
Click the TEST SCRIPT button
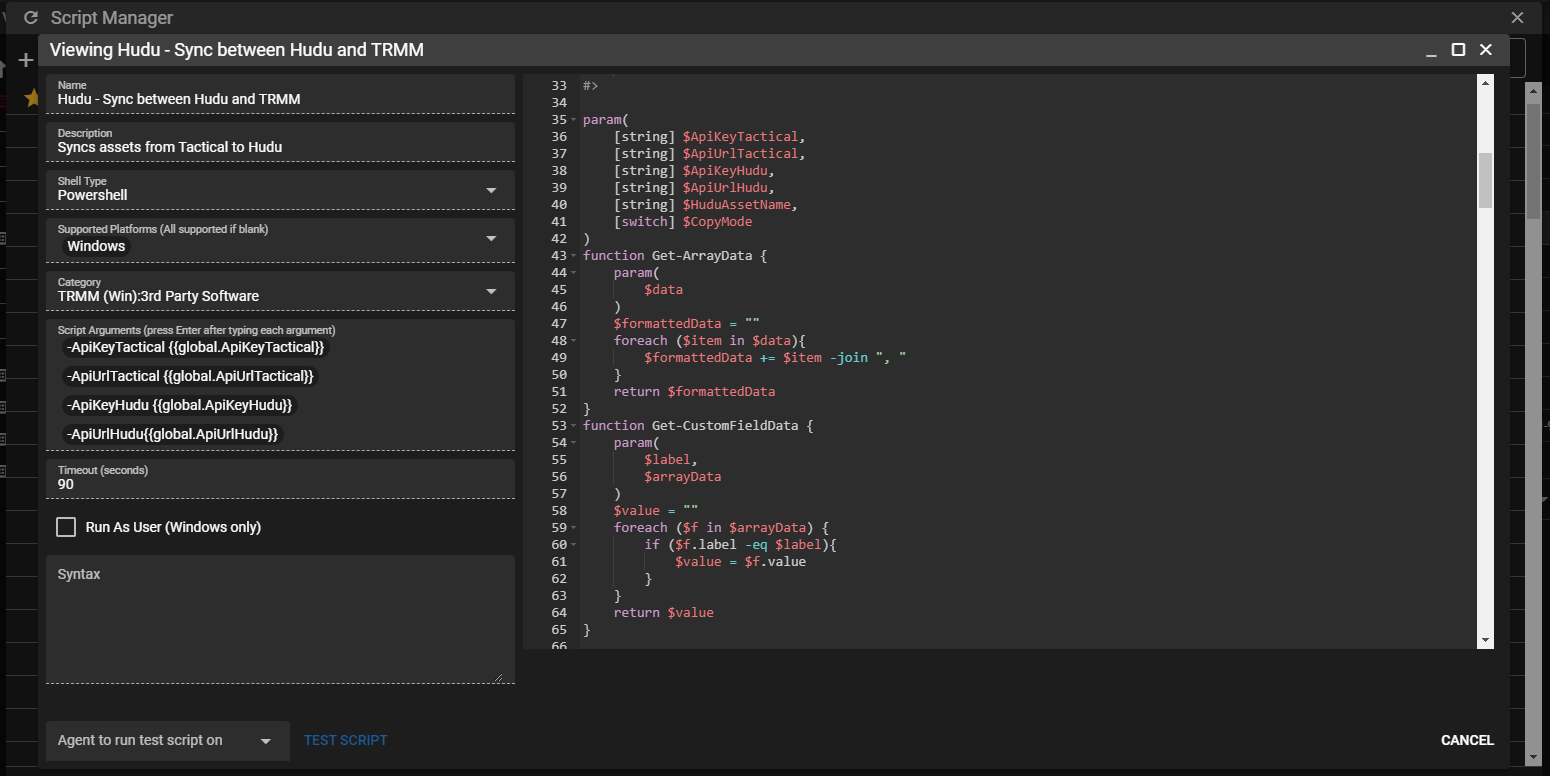point(346,741)
